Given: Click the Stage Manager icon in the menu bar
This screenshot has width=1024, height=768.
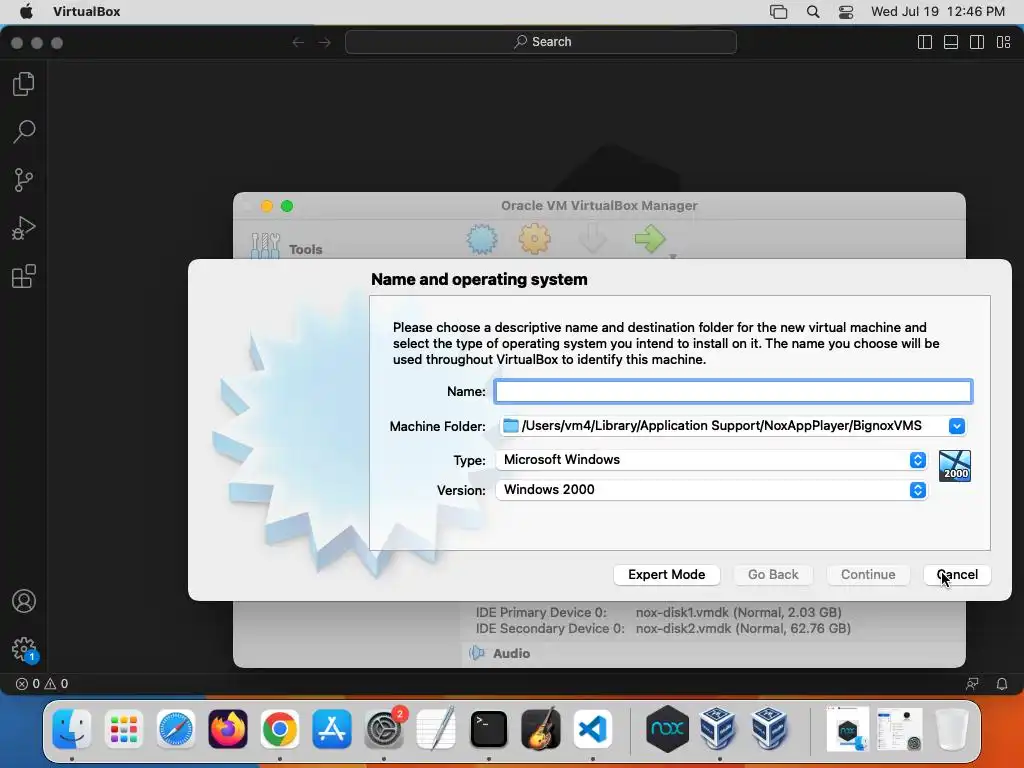Looking at the screenshot, I should click(x=778, y=12).
